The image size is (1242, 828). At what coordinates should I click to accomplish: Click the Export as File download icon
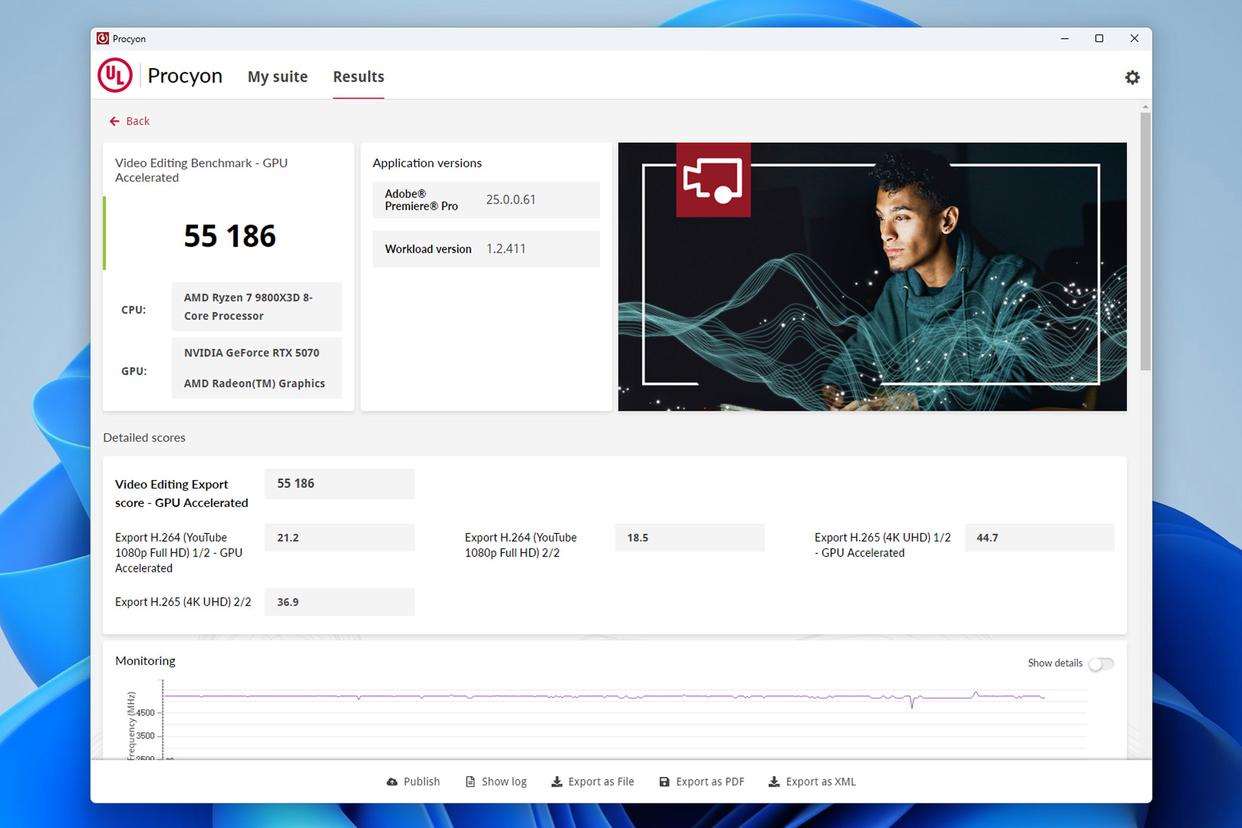(x=557, y=782)
